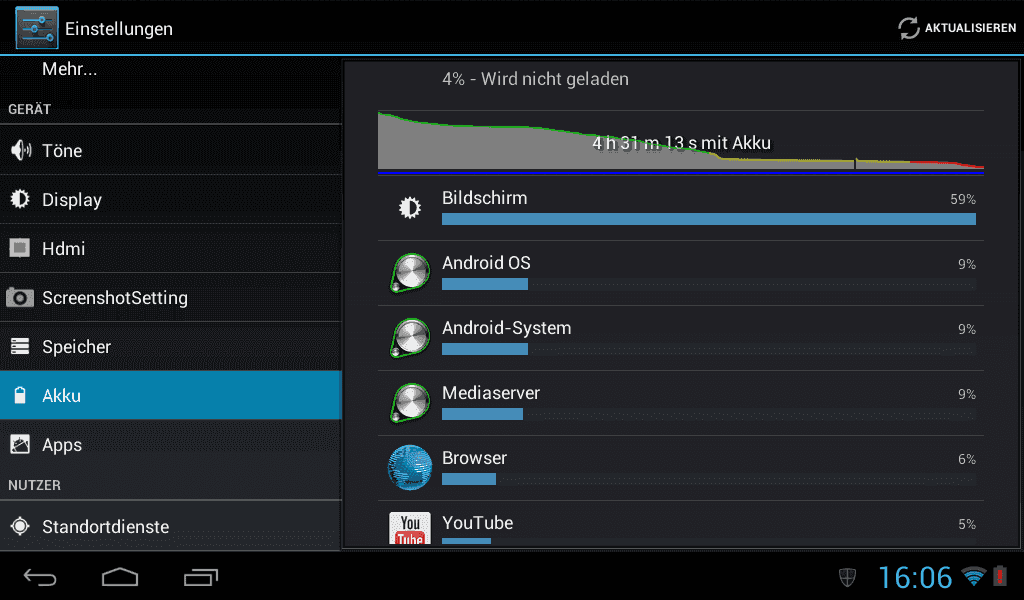The width and height of the screenshot is (1024, 600).
Task: Open Mehr... wireless settings
Action: [x=171, y=69]
